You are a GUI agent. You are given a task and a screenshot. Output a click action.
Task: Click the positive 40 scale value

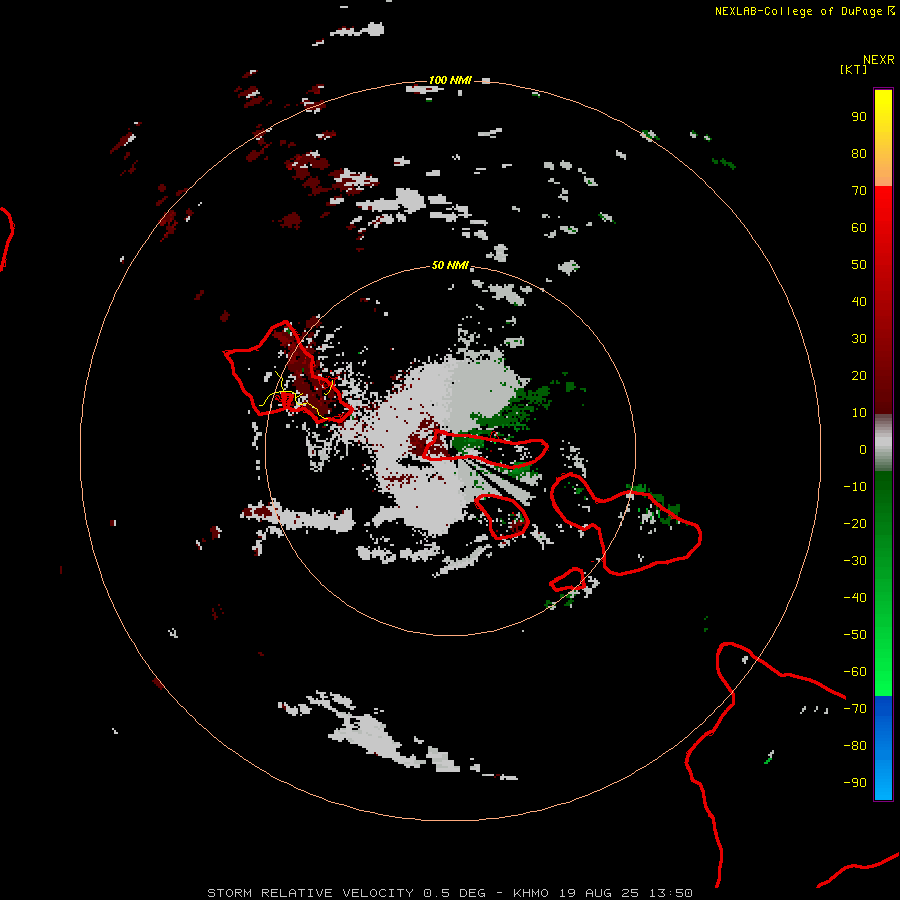click(859, 301)
